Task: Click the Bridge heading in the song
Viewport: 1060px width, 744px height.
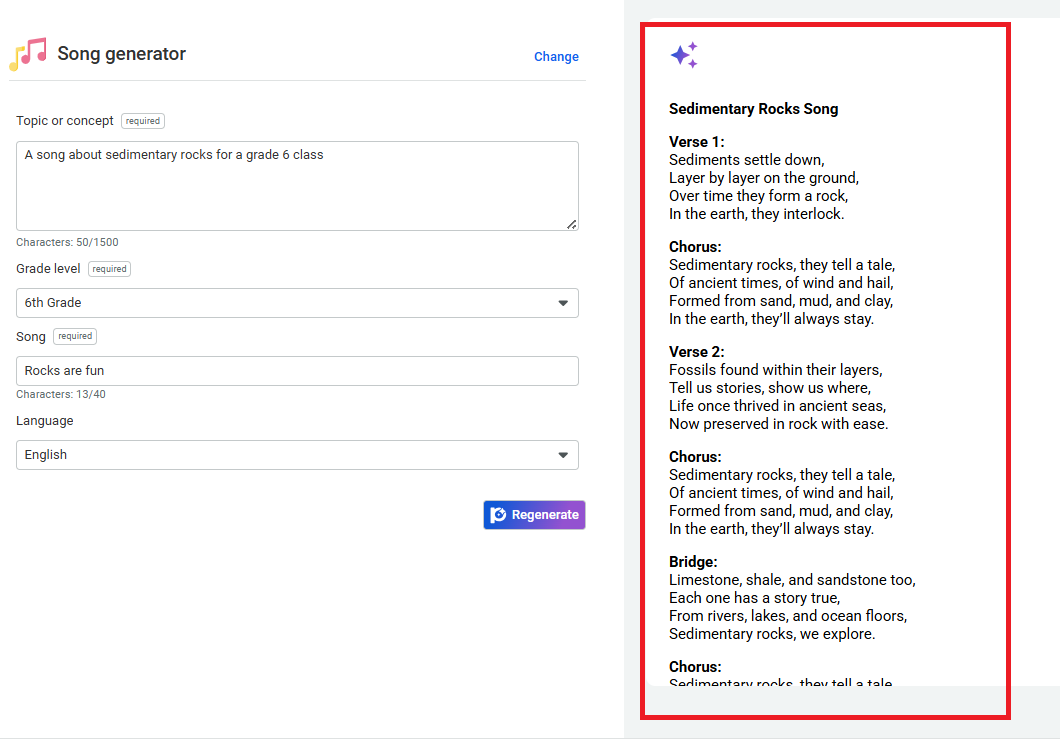Action: point(693,562)
